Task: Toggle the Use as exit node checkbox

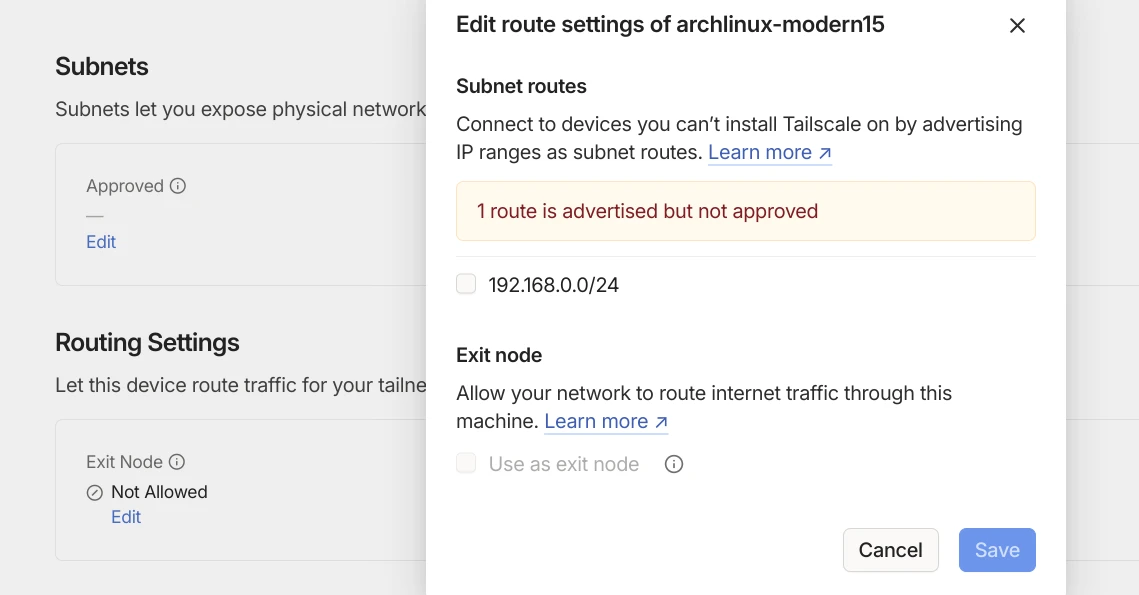Action: point(466,463)
